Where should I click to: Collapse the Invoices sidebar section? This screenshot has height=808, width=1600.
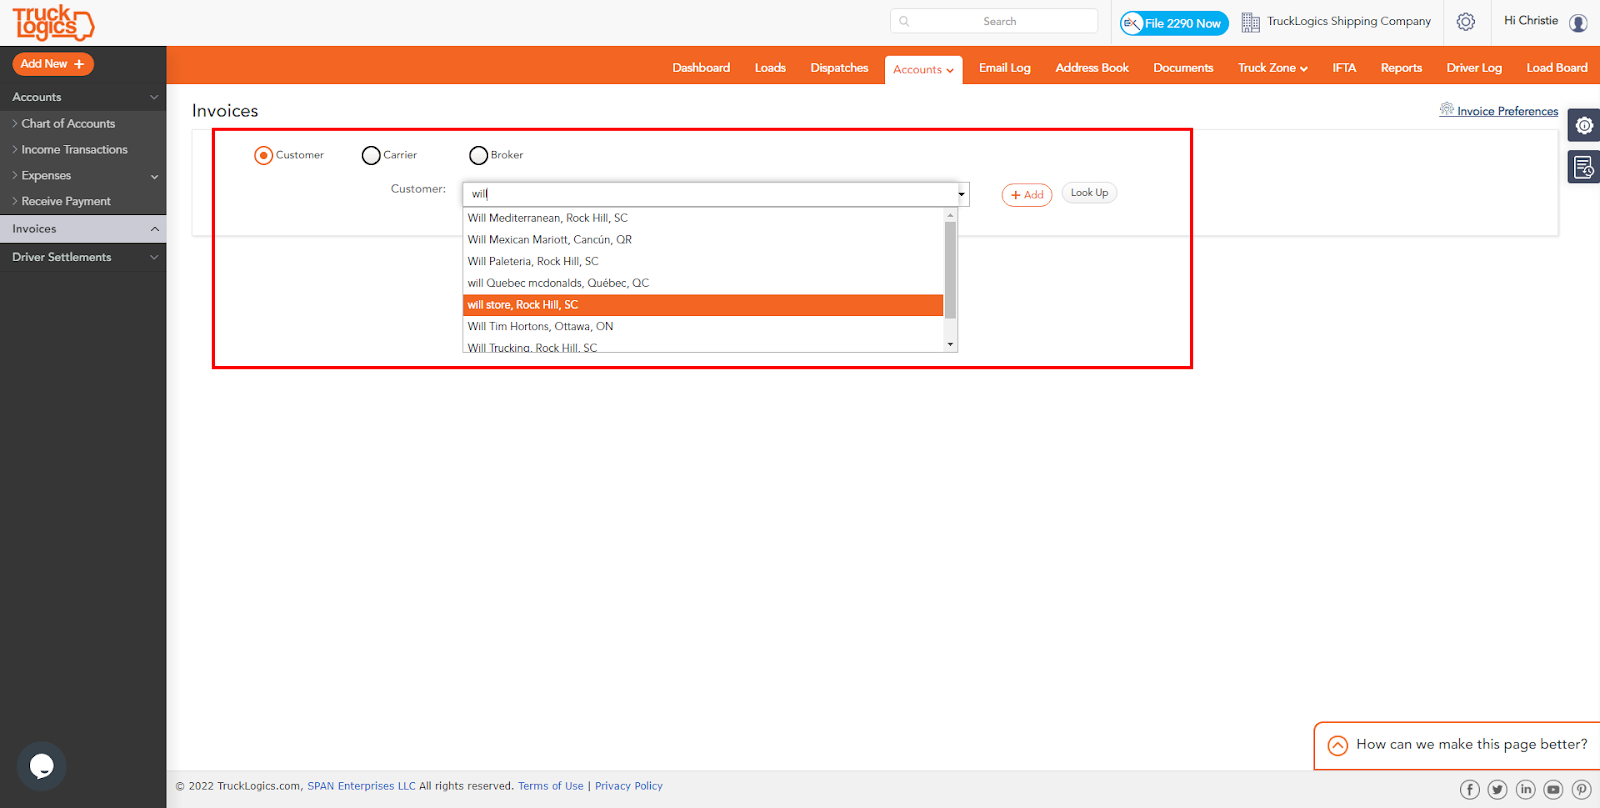(154, 229)
